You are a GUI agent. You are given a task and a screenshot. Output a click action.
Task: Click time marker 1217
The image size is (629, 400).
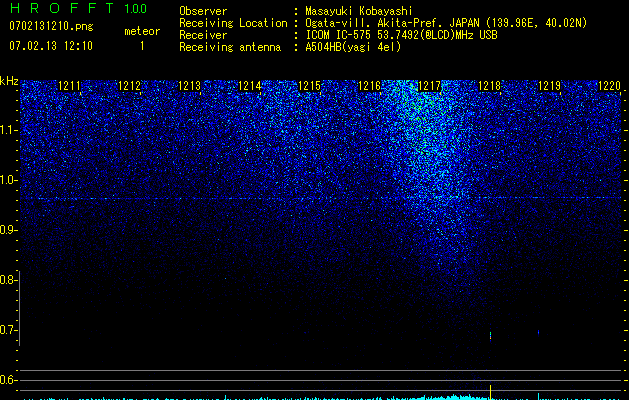pyautogui.click(x=430, y=85)
